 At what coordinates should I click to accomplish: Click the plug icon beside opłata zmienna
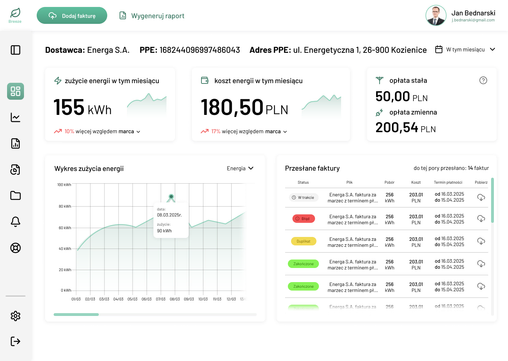[379, 113]
